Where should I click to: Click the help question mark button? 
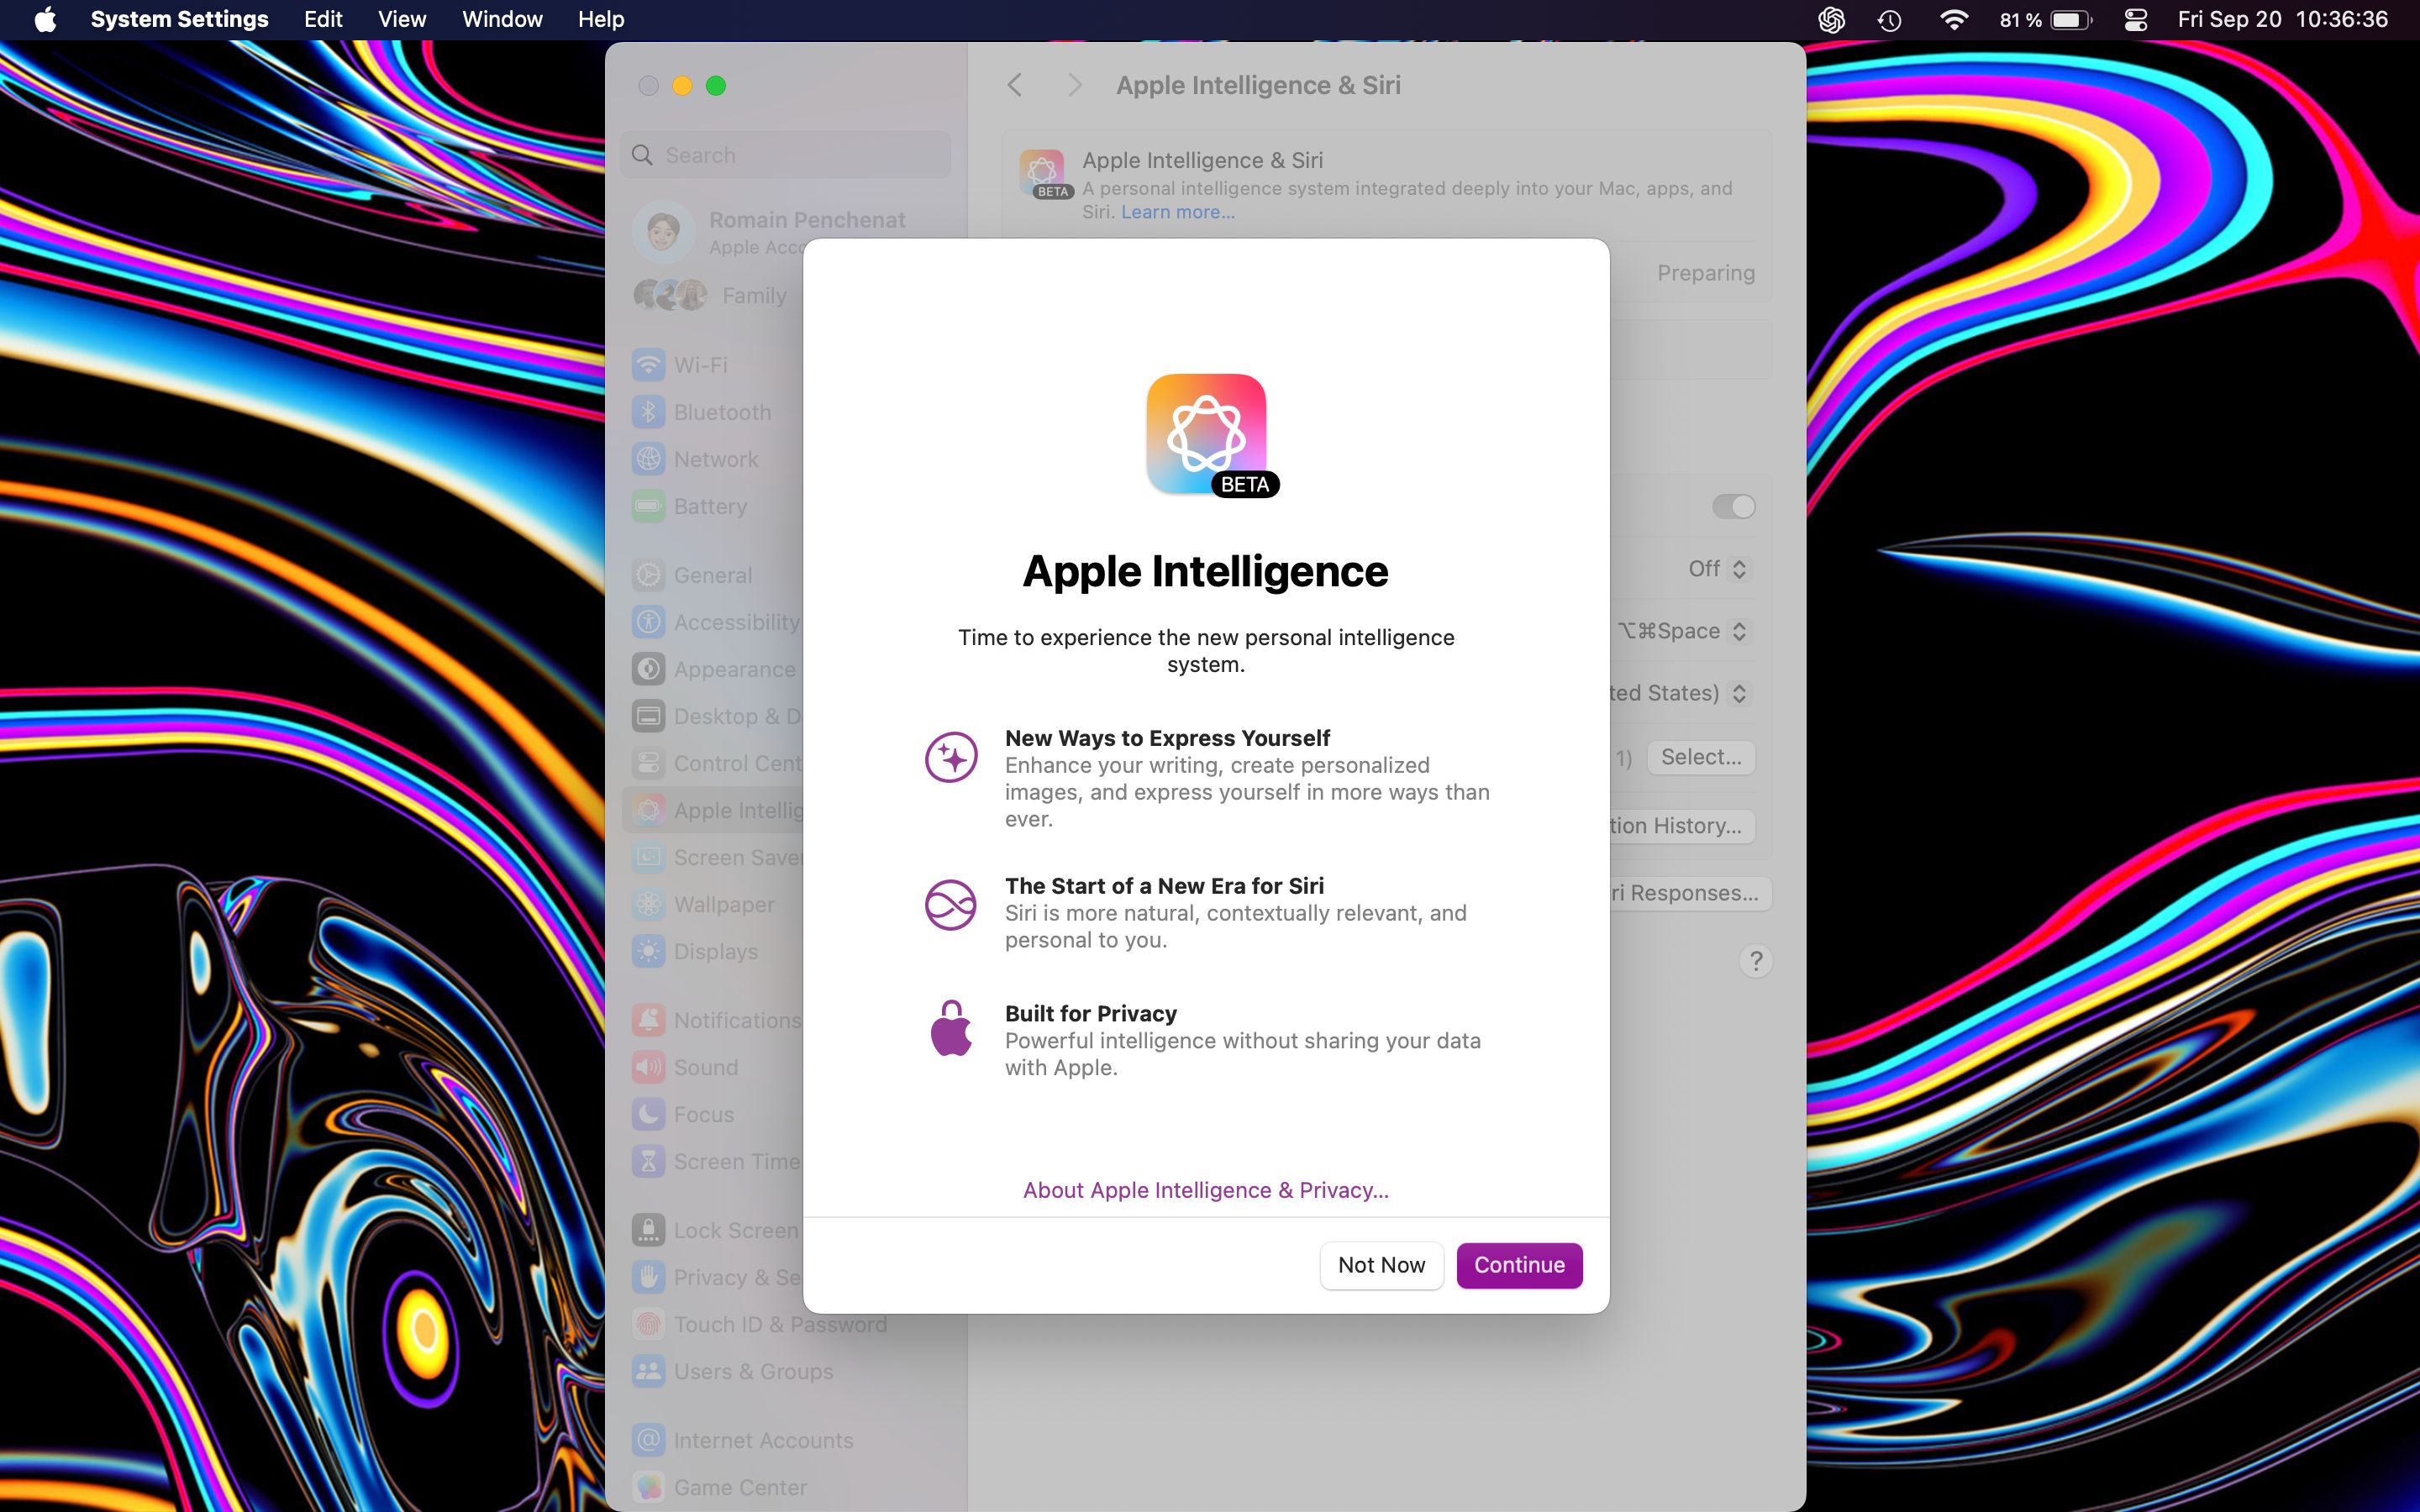pos(1755,961)
